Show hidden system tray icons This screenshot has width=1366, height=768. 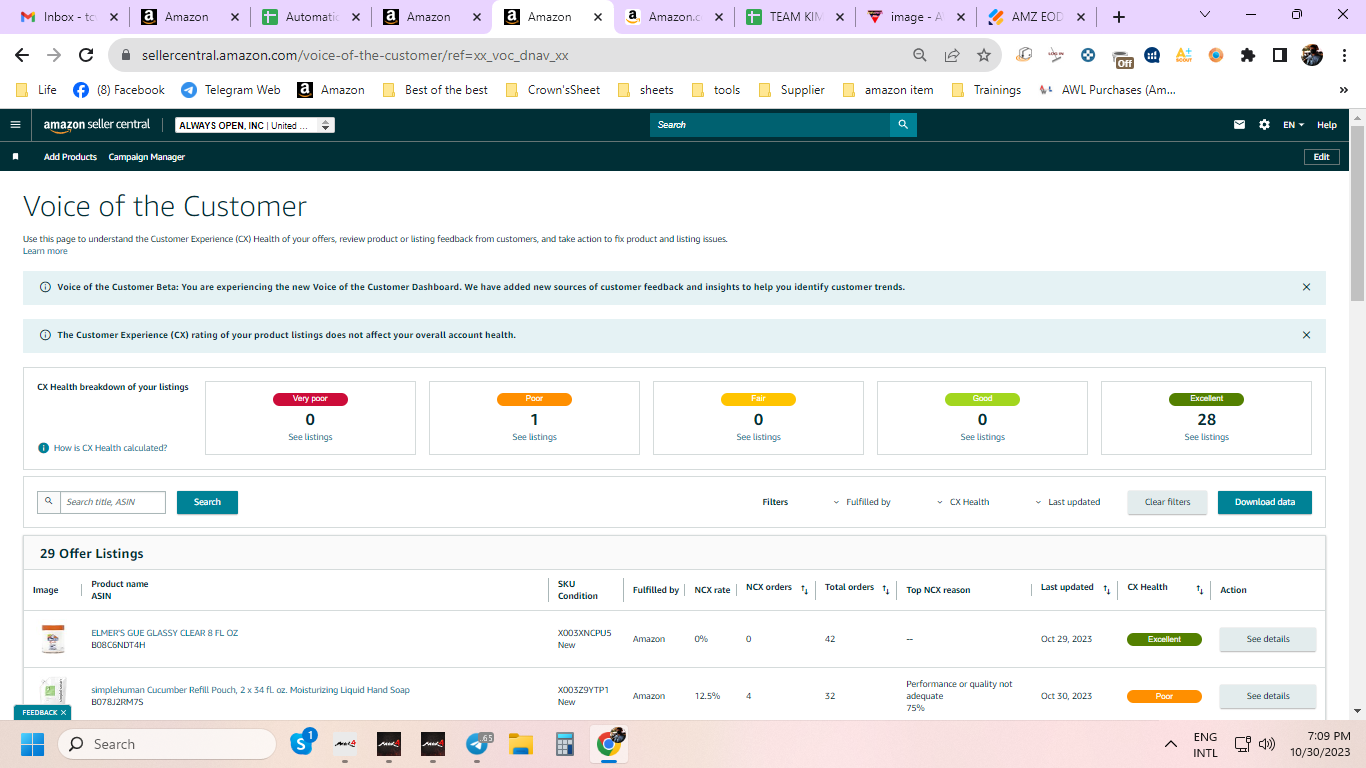pyautogui.click(x=1171, y=744)
